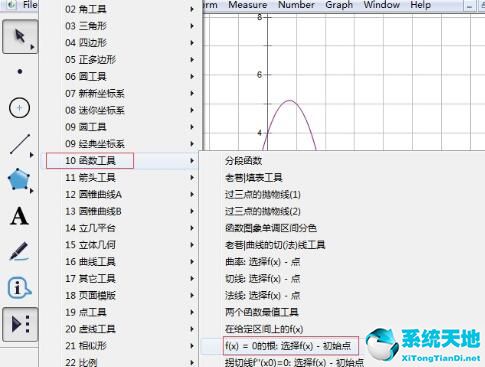Choose 在给定区间上的f(x) tool
The image size is (485, 367).
pyautogui.click(x=264, y=329)
